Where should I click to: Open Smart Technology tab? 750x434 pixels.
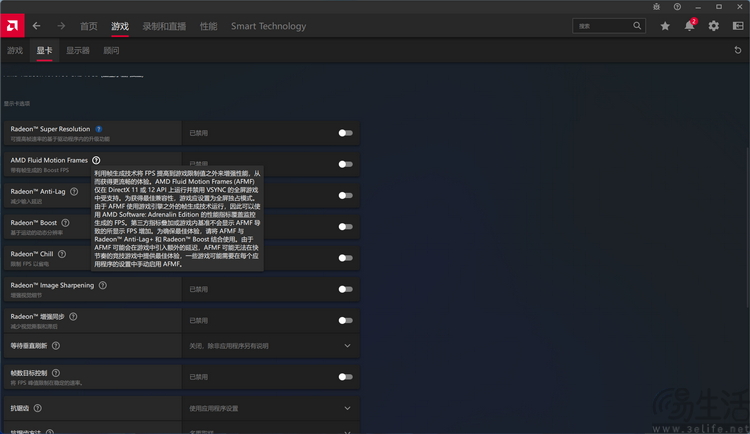coord(268,26)
